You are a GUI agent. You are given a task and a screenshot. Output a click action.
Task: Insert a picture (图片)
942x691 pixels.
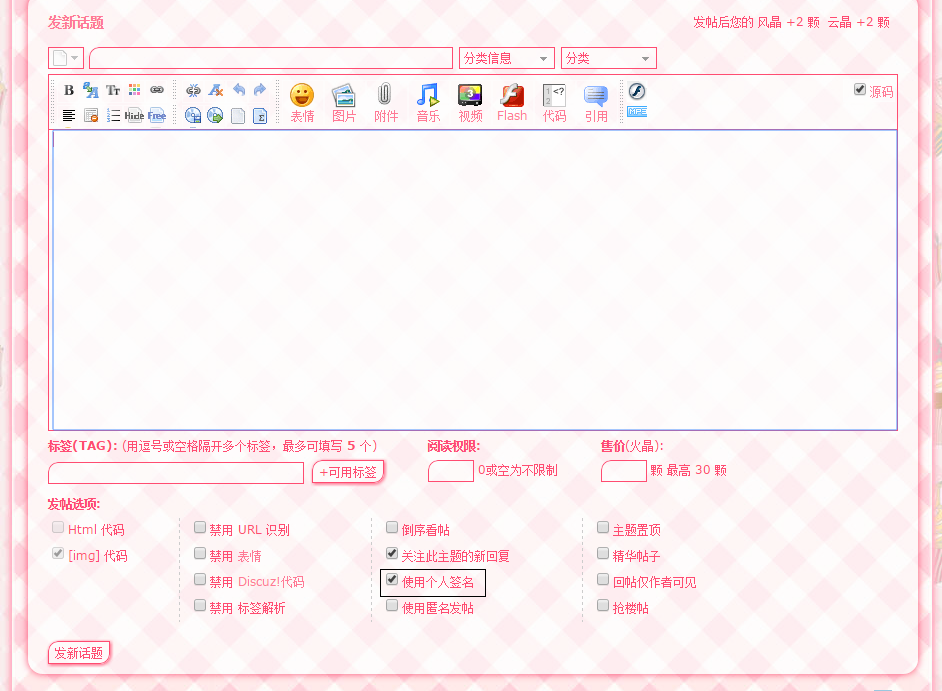[344, 103]
